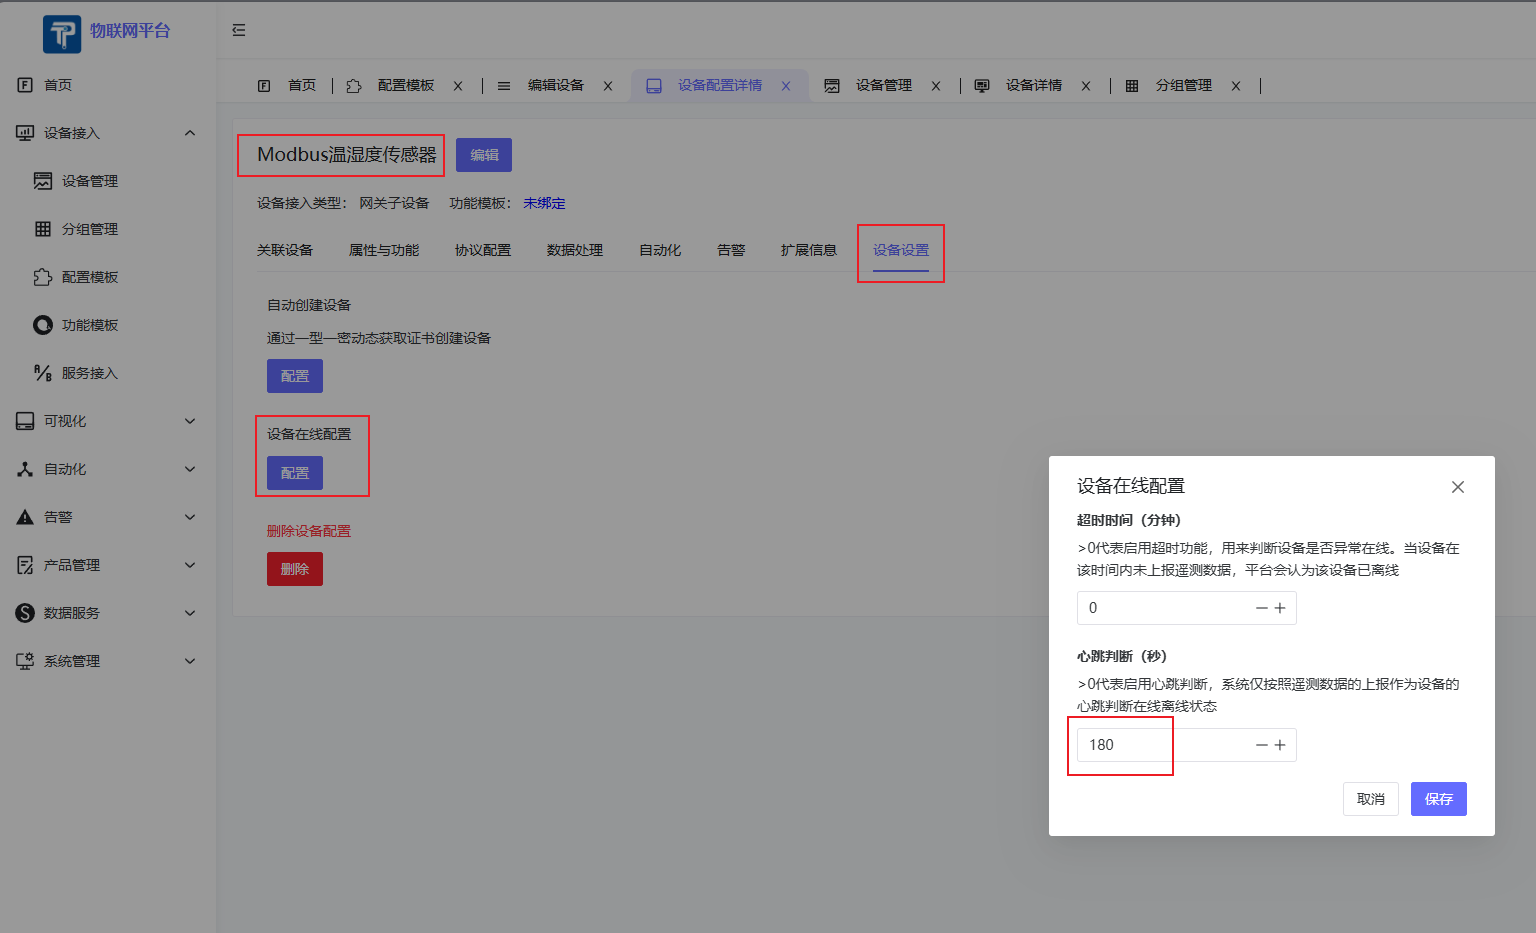Click the 保存 button in the dialog
This screenshot has width=1536, height=933.
tap(1438, 798)
